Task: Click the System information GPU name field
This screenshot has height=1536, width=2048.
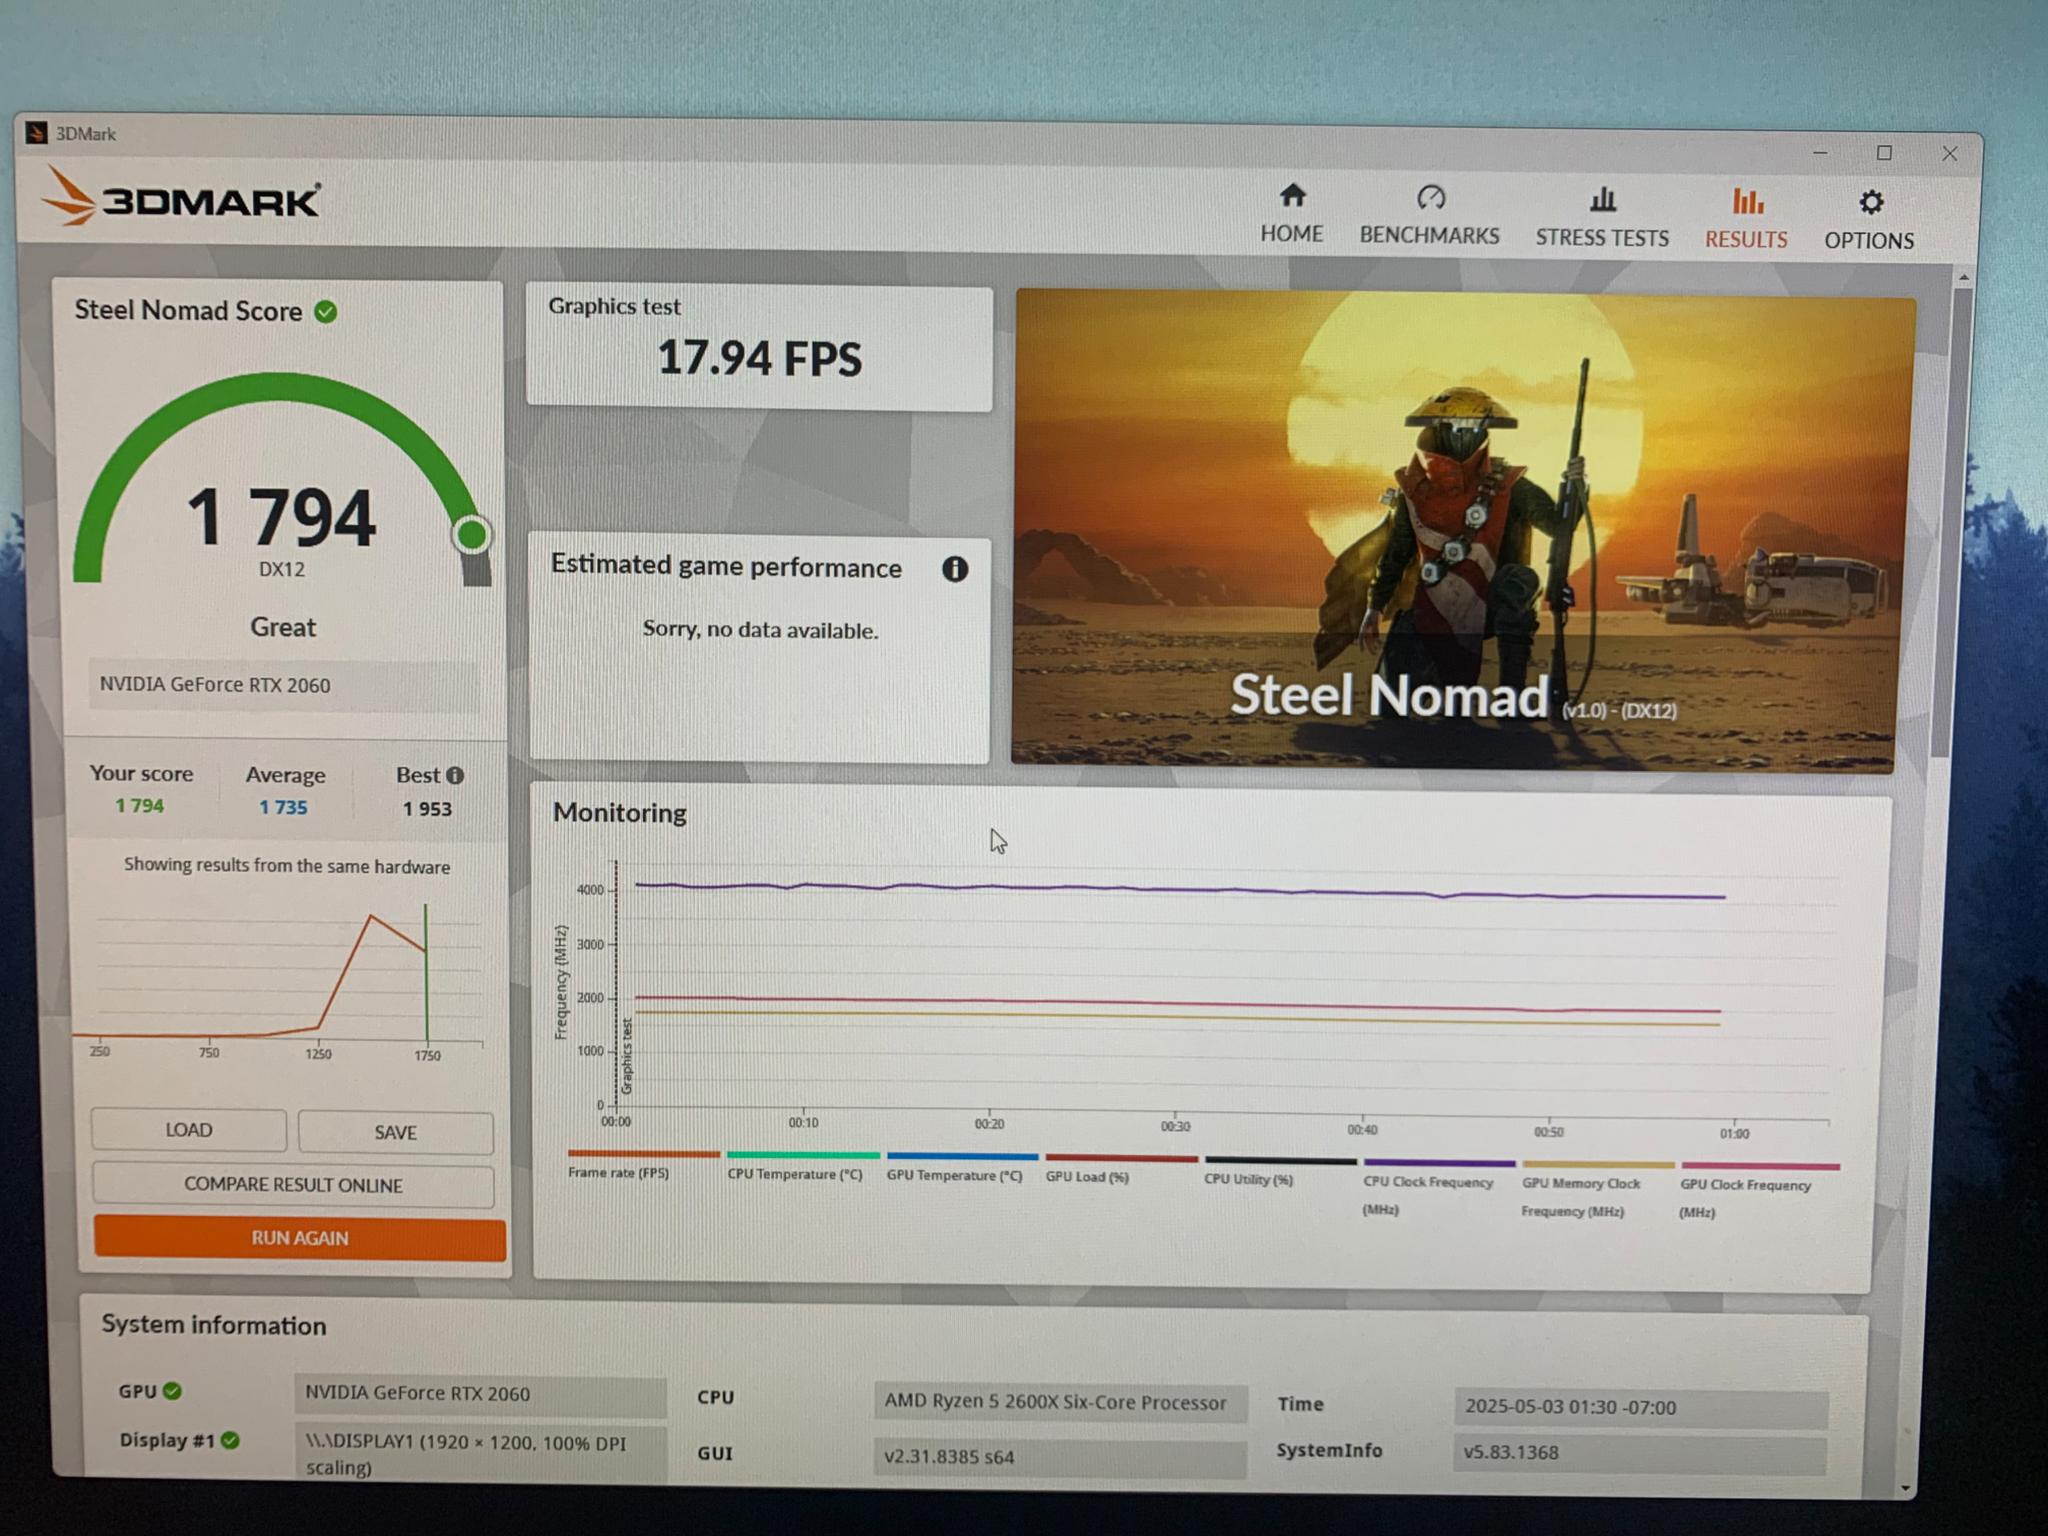Action: point(480,1394)
